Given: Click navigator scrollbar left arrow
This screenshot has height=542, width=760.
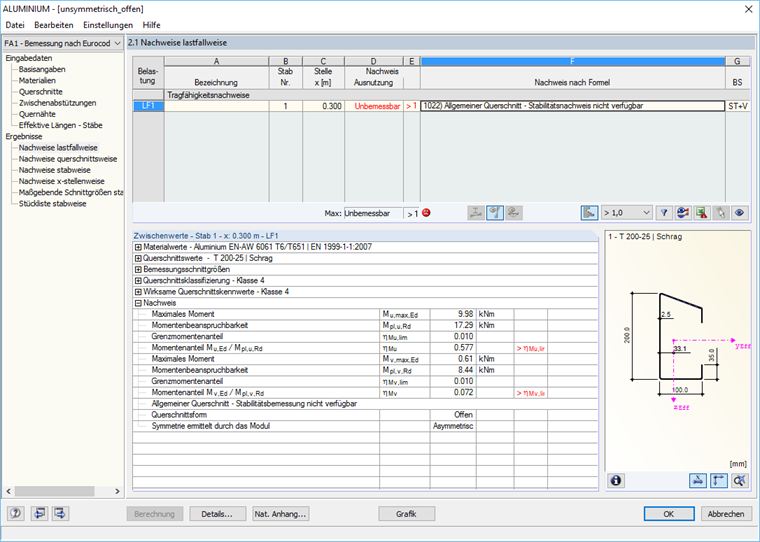Looking at the screenshot, I should [x=8, y=491].
